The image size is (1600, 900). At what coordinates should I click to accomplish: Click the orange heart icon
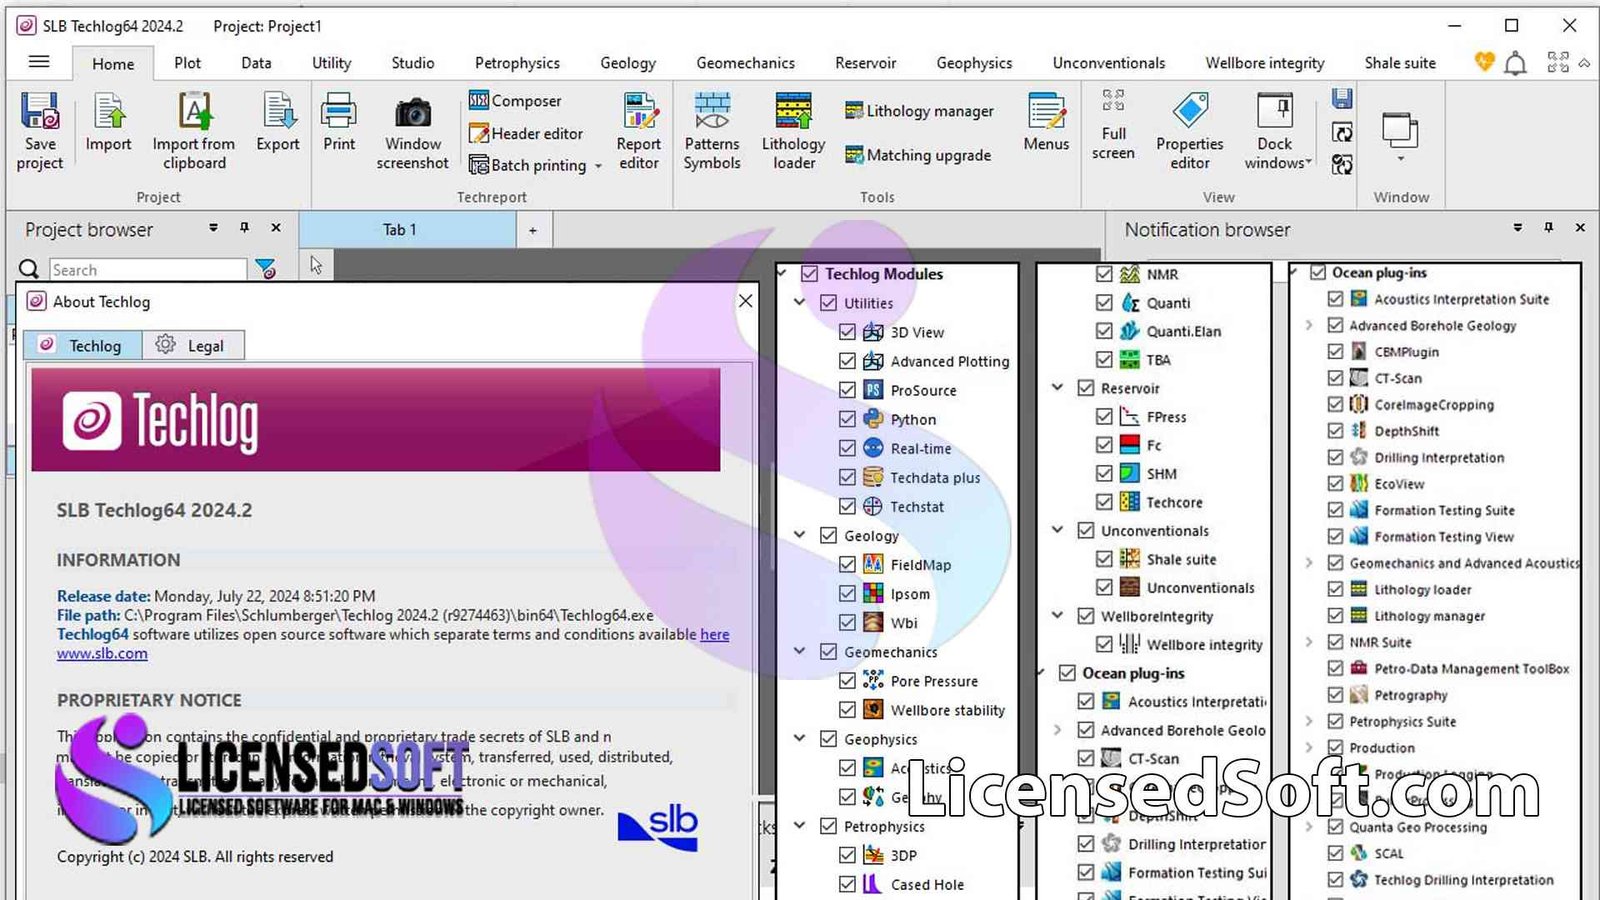point(1485,62)
